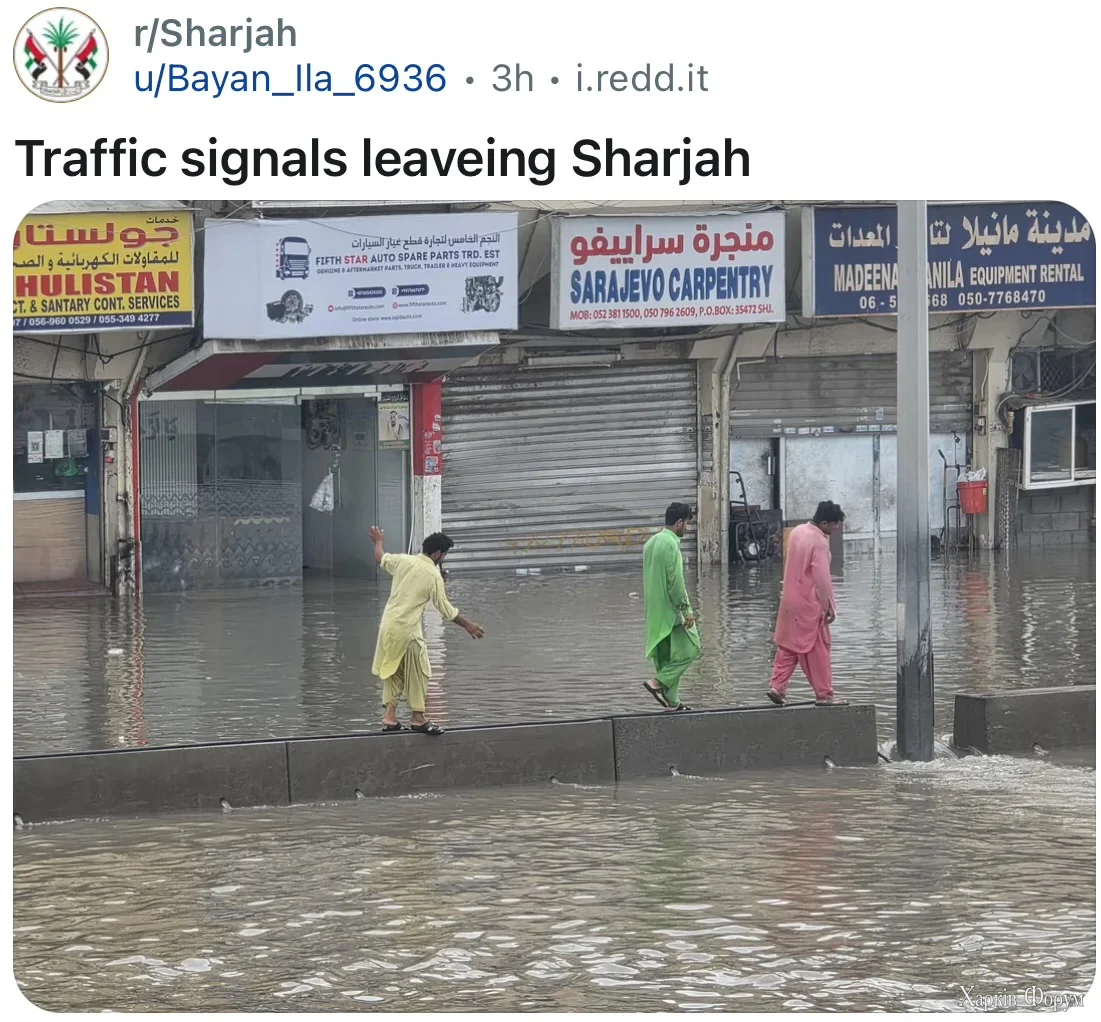Click the Sarajevo Carpentry sign in photo

(668, 270)
